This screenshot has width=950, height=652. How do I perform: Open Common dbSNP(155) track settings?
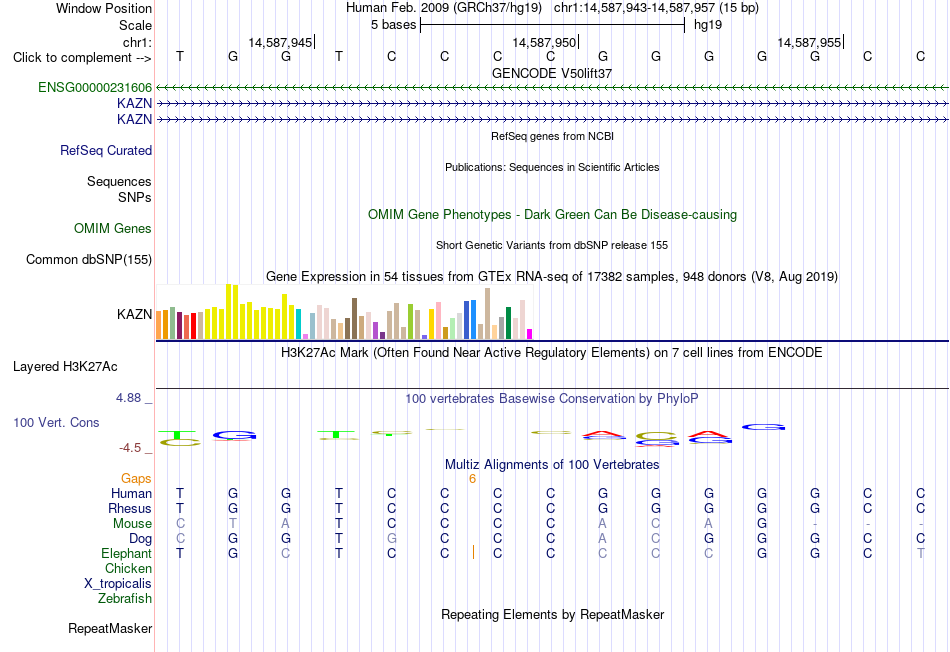[89, 259]
